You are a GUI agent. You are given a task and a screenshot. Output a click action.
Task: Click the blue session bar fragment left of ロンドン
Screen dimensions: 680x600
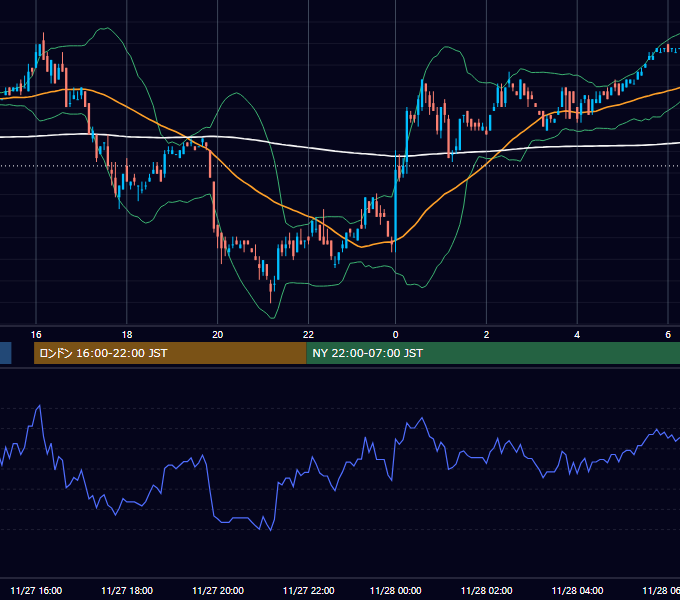click(x=6, y=353)
